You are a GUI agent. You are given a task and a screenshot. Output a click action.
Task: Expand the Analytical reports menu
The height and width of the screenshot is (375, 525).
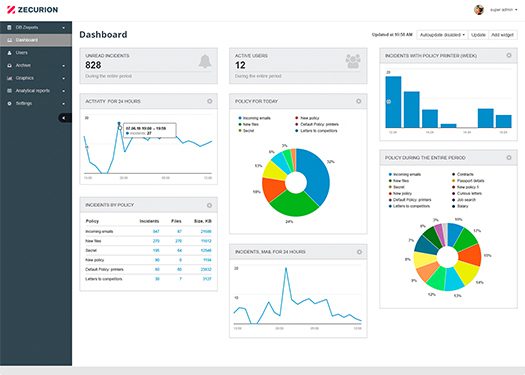[x=36, y=91]
